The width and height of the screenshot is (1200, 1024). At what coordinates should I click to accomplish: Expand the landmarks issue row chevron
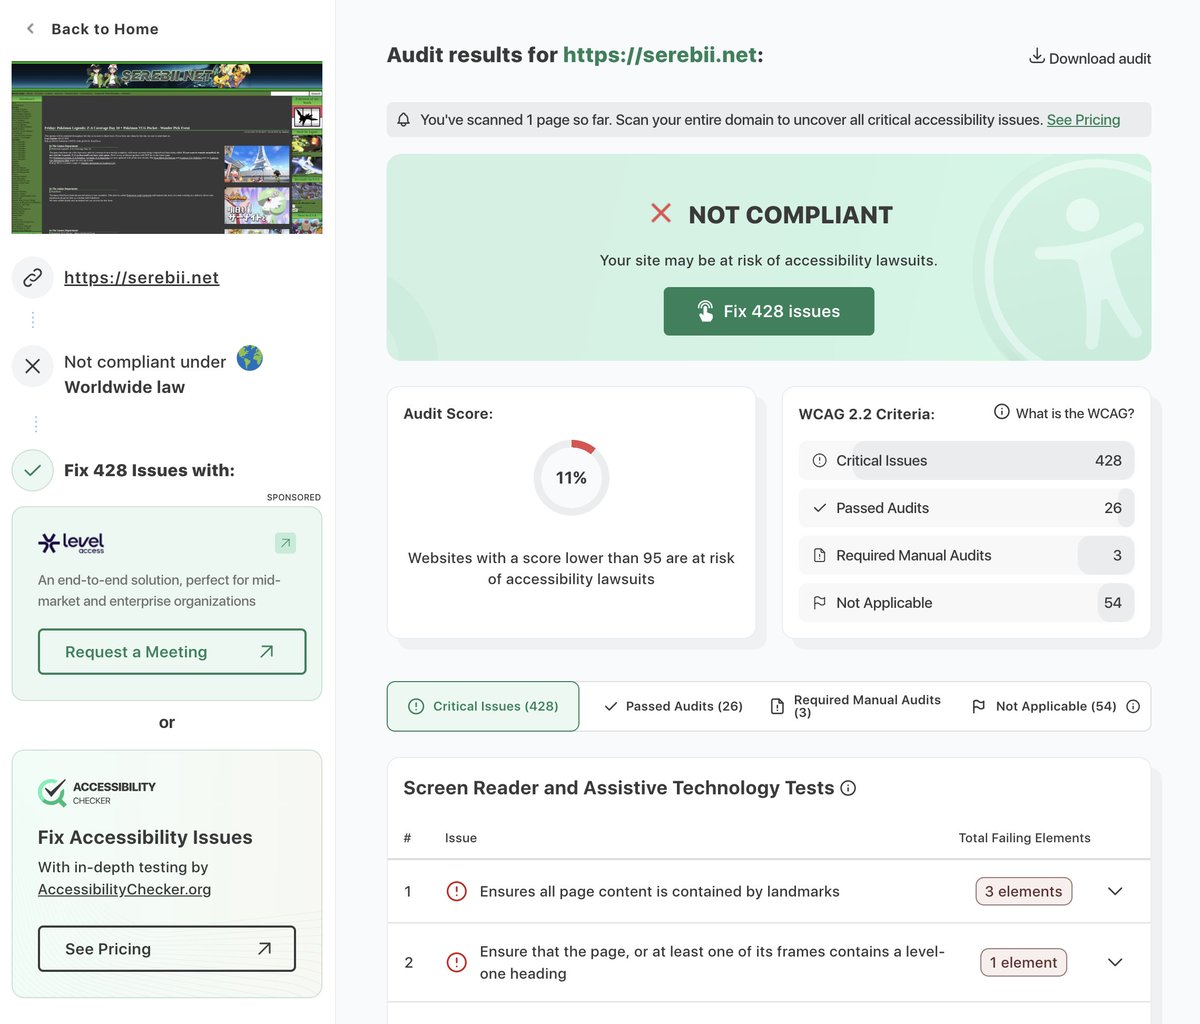[x=1115, y=891]
